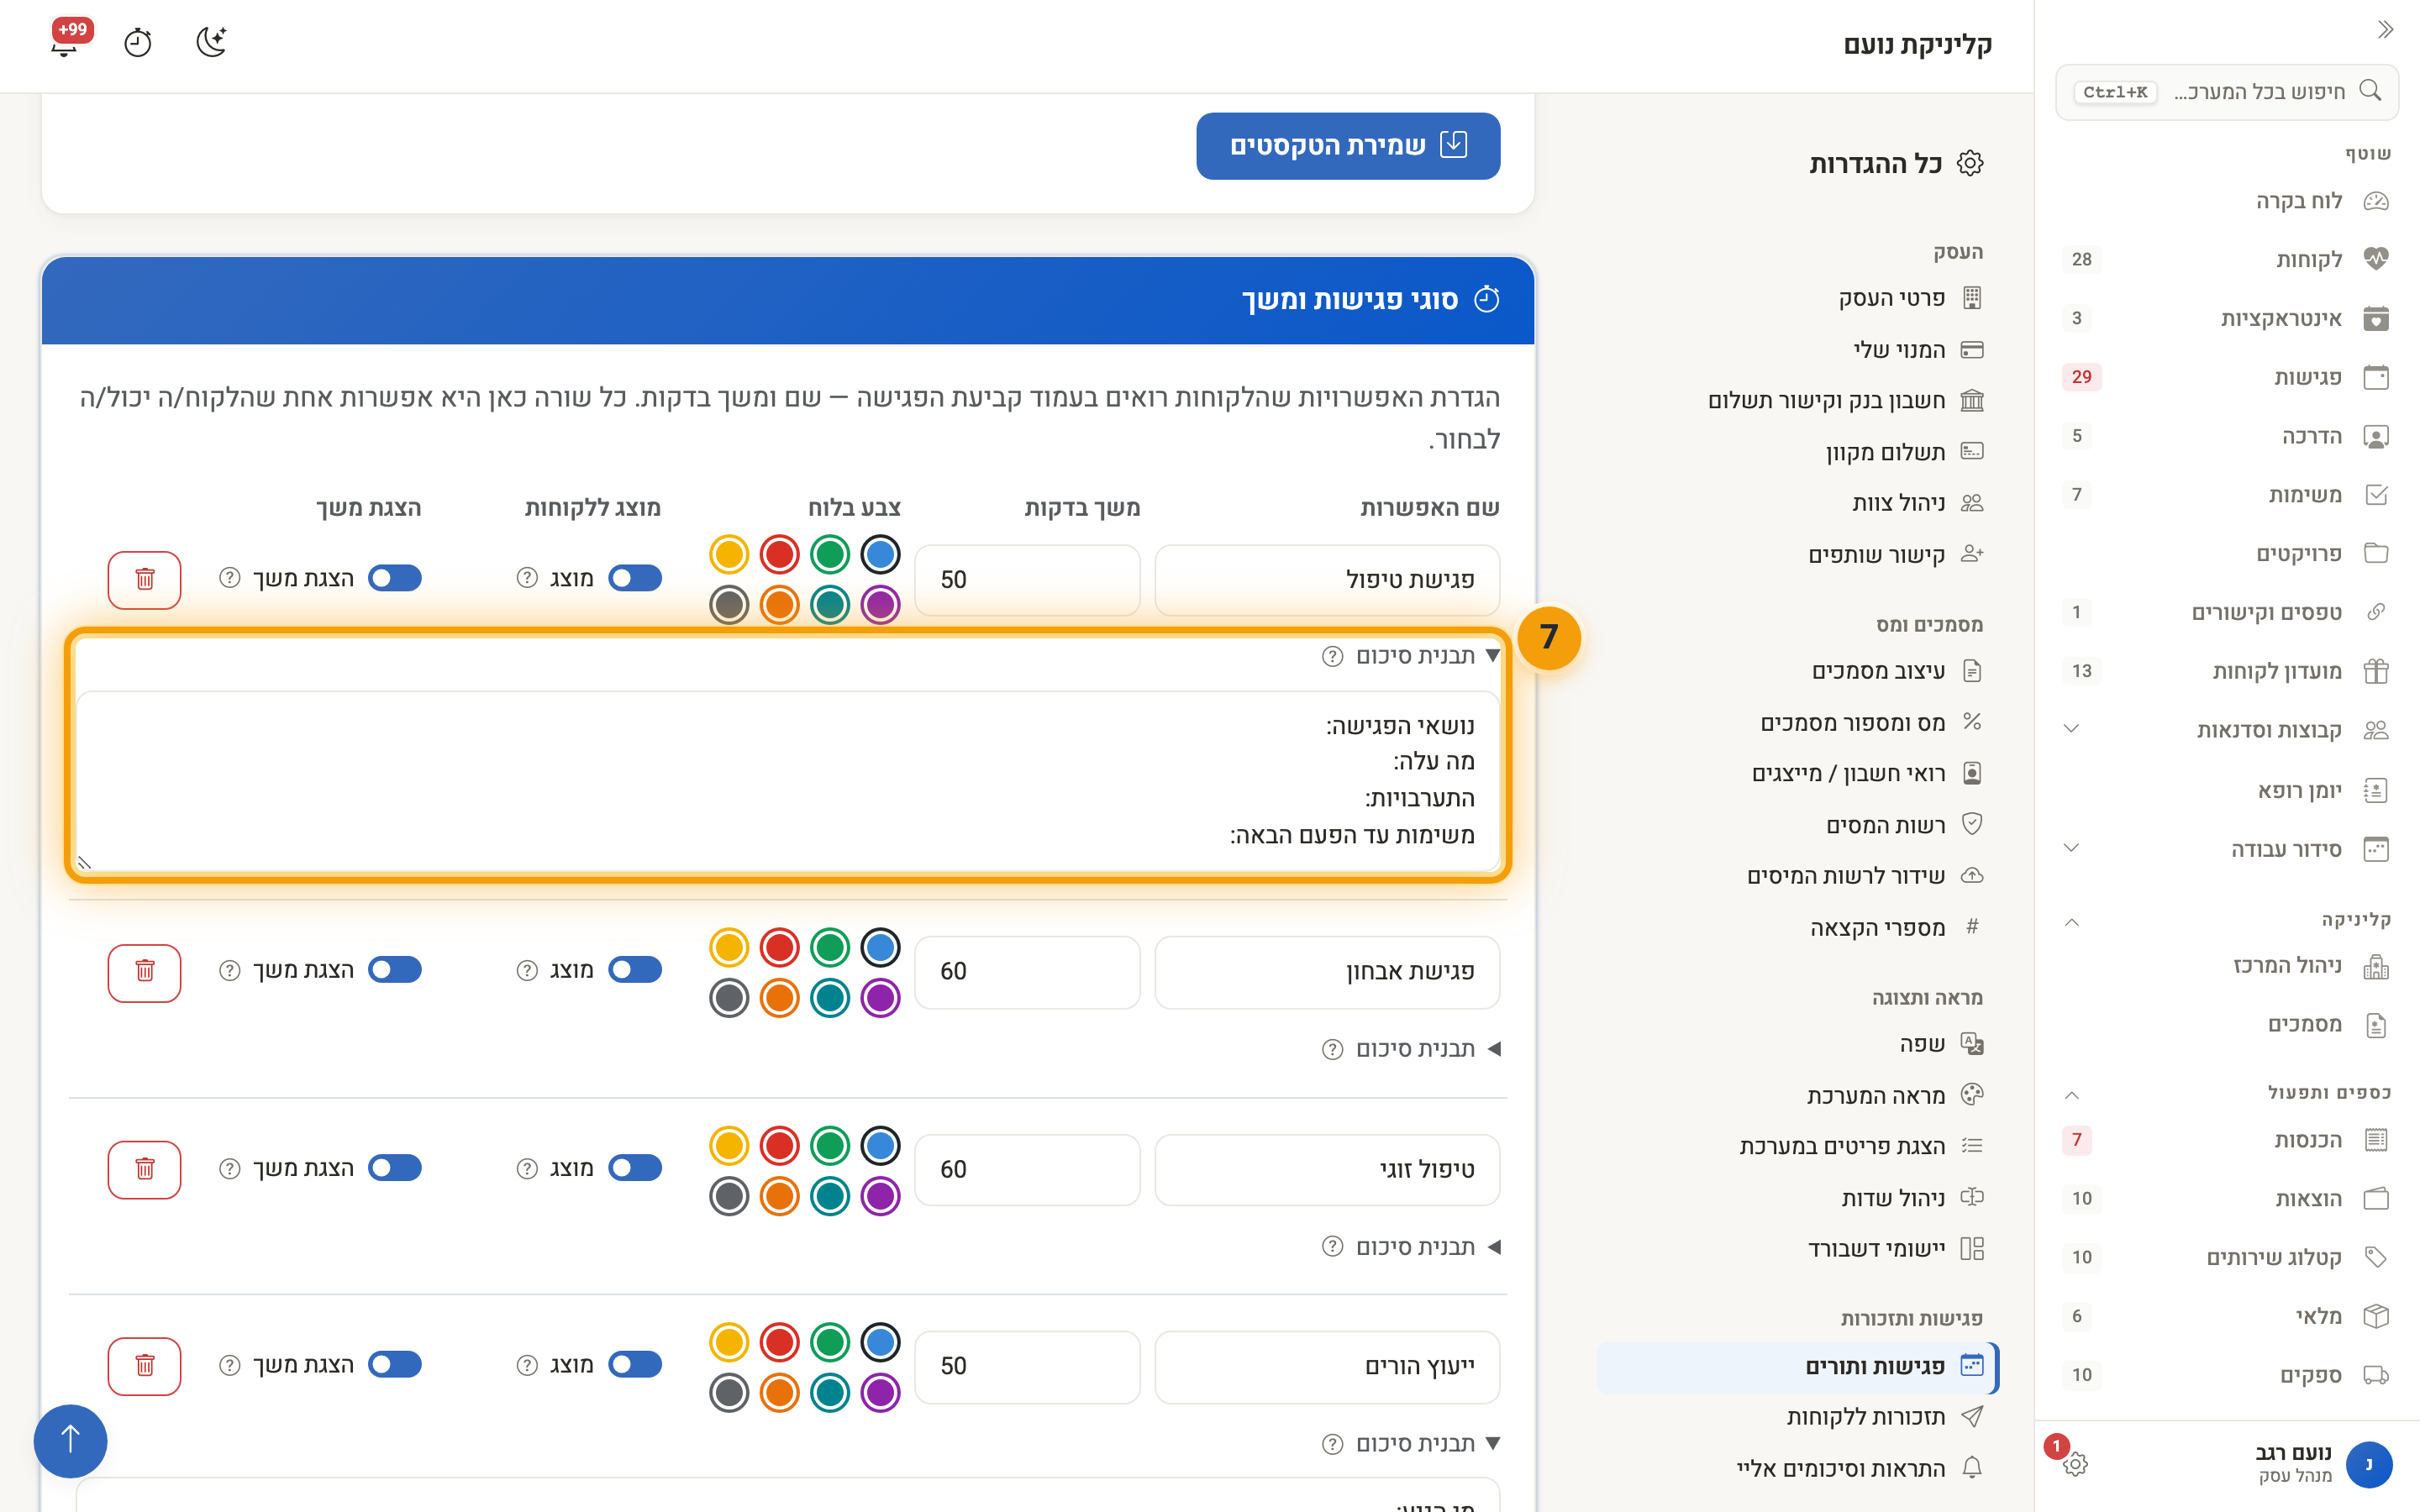Viewport: 2420px width, 1512px height.
Task: Pick purple calendar color for פגישת אבחון
Action: (x=880, y=997)
